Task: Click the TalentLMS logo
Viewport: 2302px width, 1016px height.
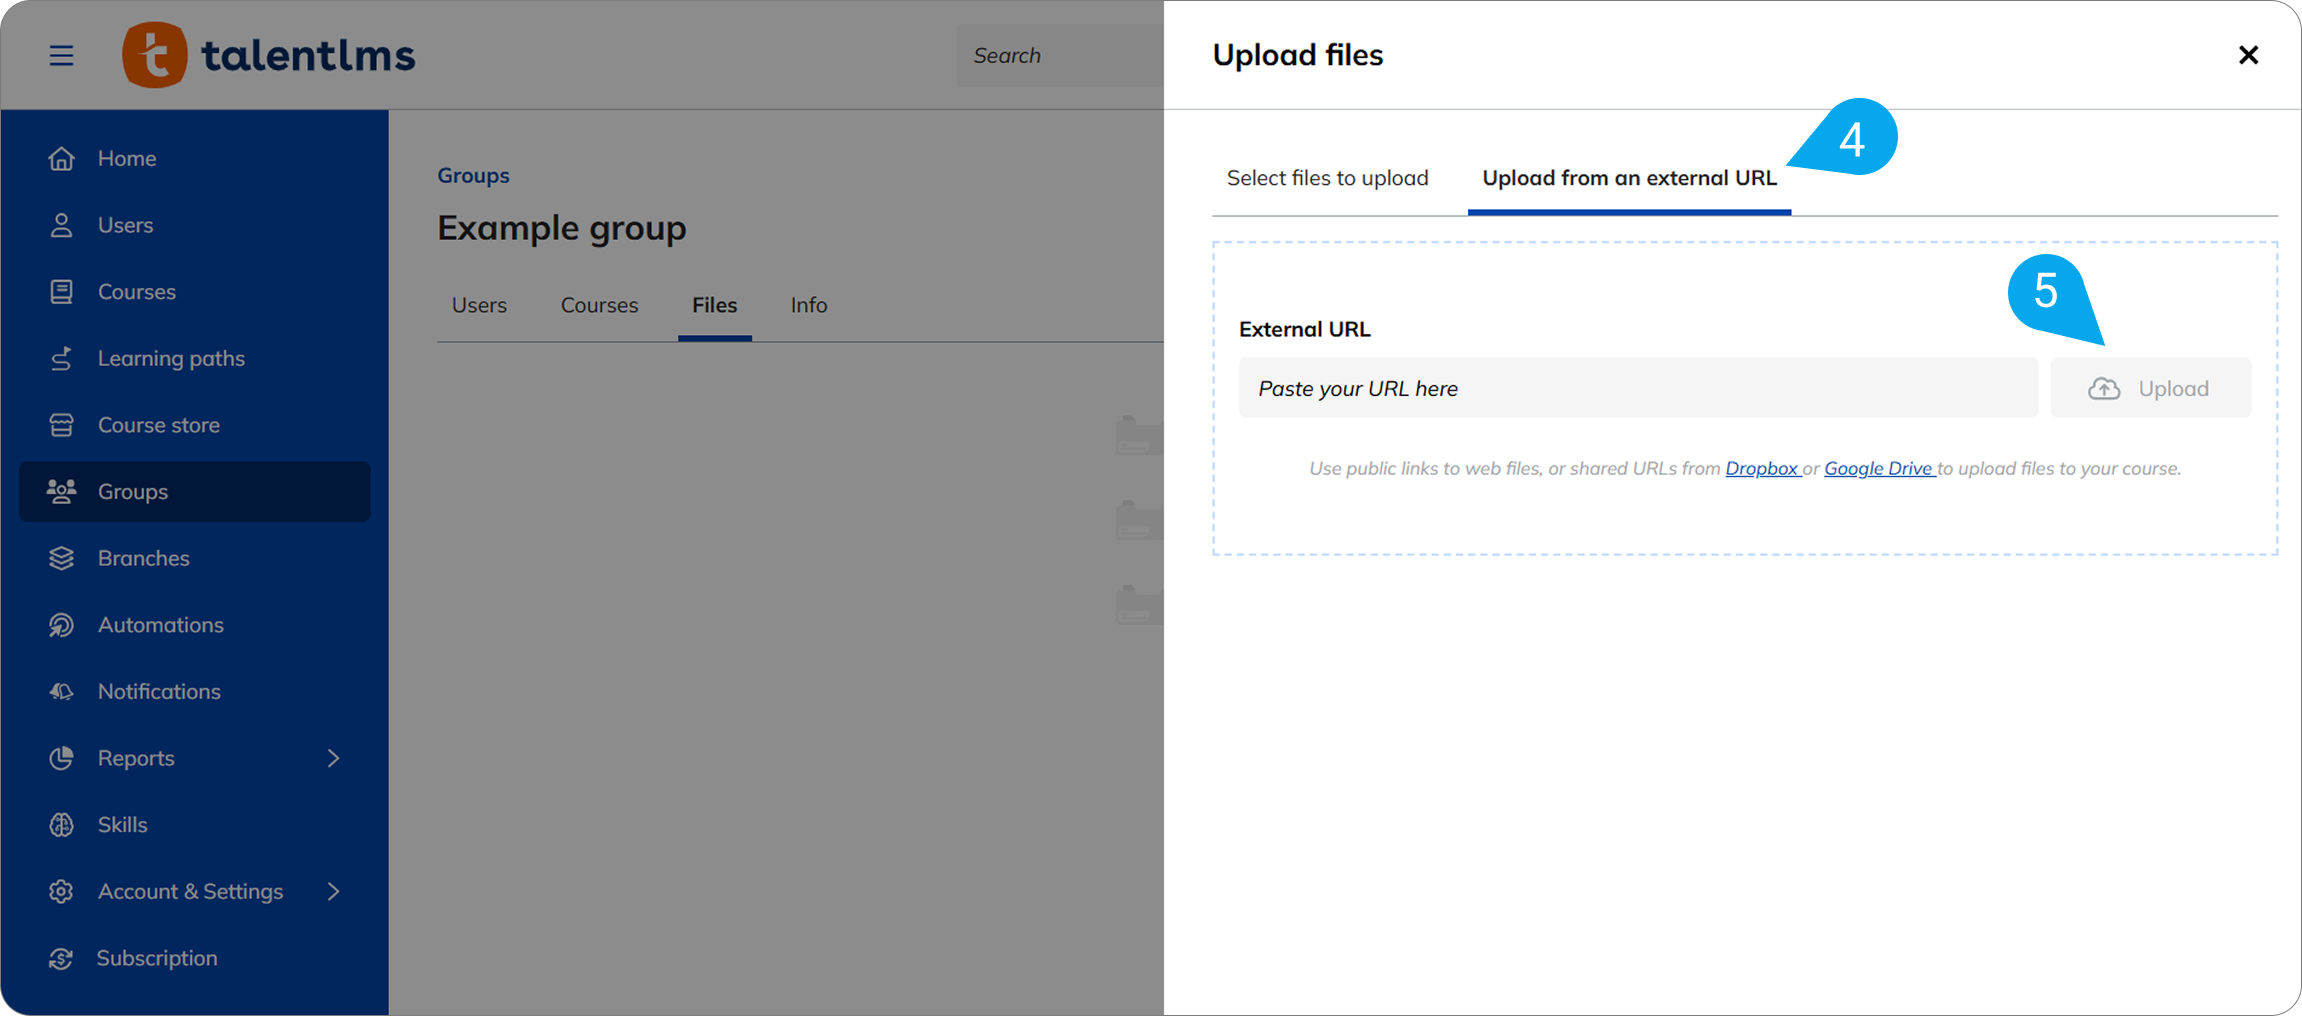Action: click(268, 55)
